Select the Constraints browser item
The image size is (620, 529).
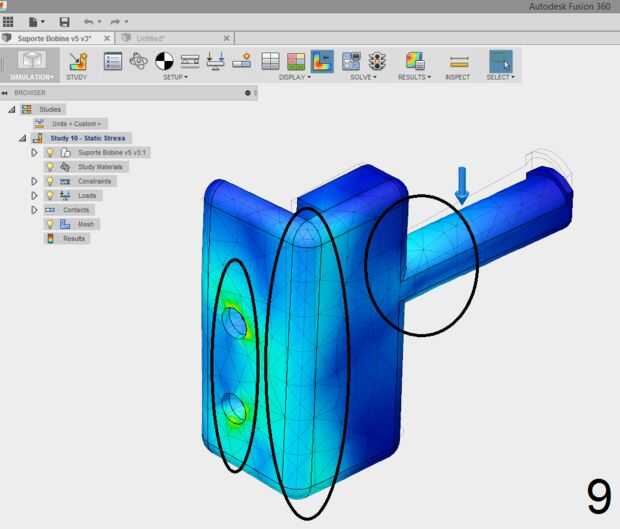coord(95,181)
